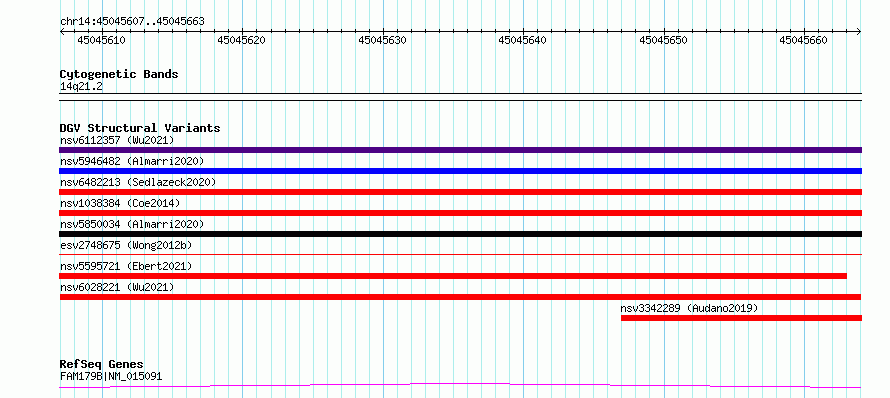Viewport: 890px width, 398px height.
Task: Open the nsv5595721 (Ebert2021) label
Action: coord(126,266)
